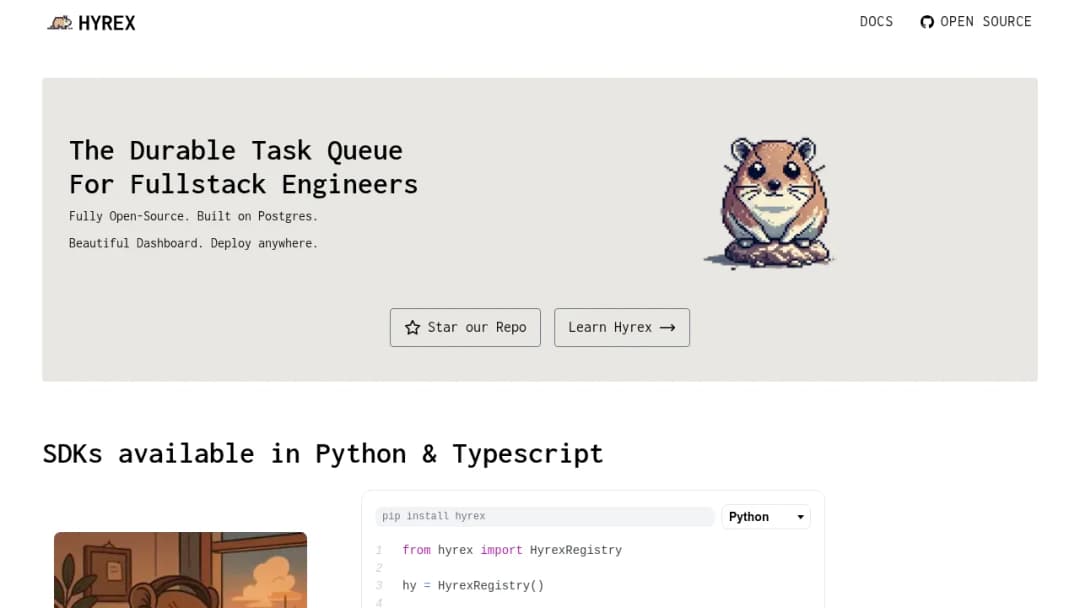Click the star icon in Star our Repo
Screen dimensions: 1080x608
tap(413, 328)
